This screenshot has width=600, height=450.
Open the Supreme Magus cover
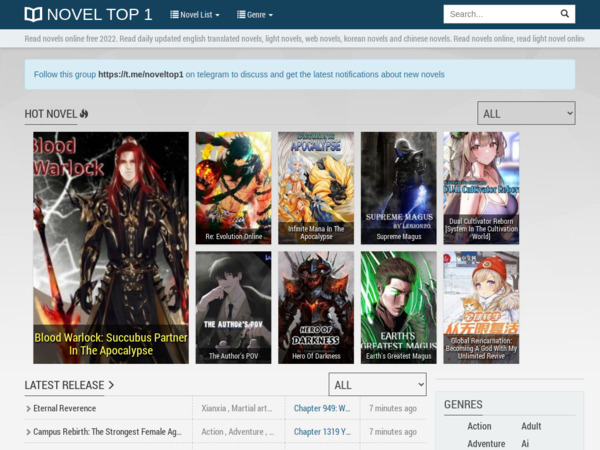(x=399, y=188)
